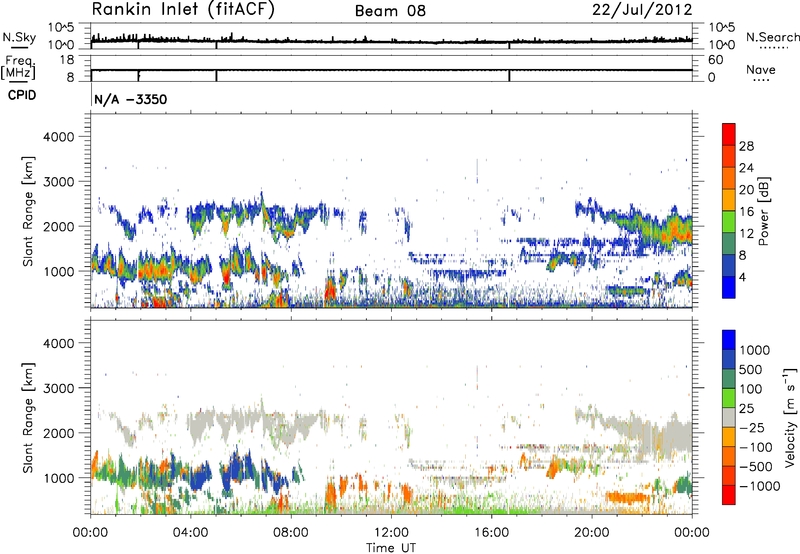Click the '16:00' time tick label

tap(492, 533)
